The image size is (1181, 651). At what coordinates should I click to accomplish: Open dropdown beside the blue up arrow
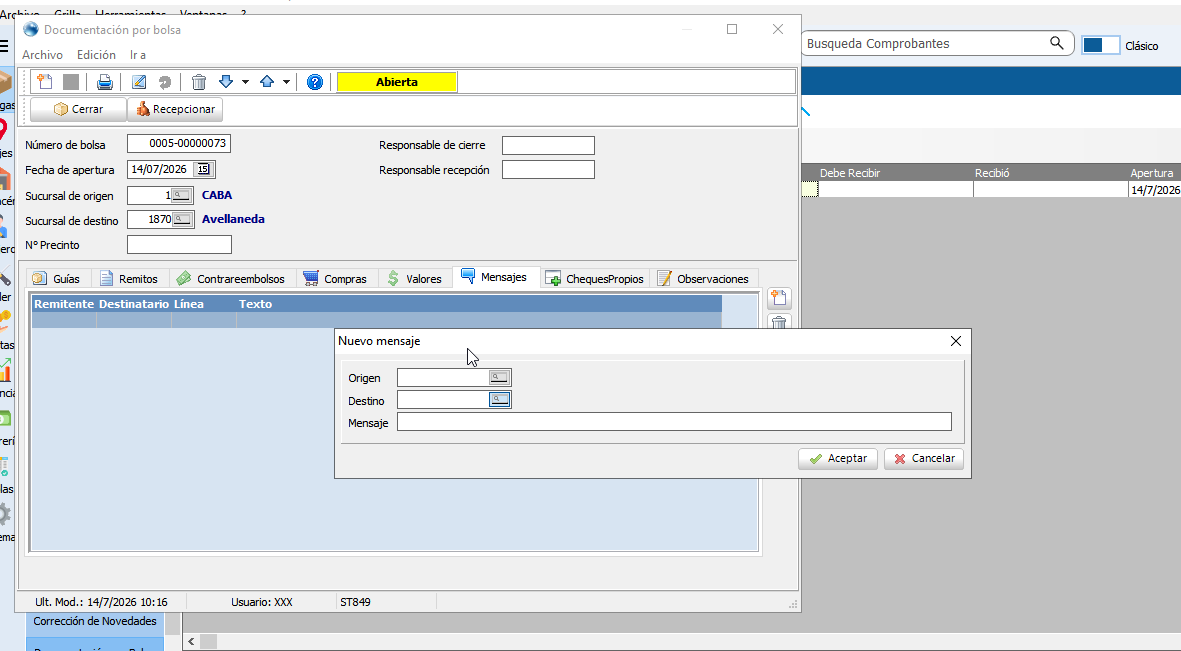[286, 82]
